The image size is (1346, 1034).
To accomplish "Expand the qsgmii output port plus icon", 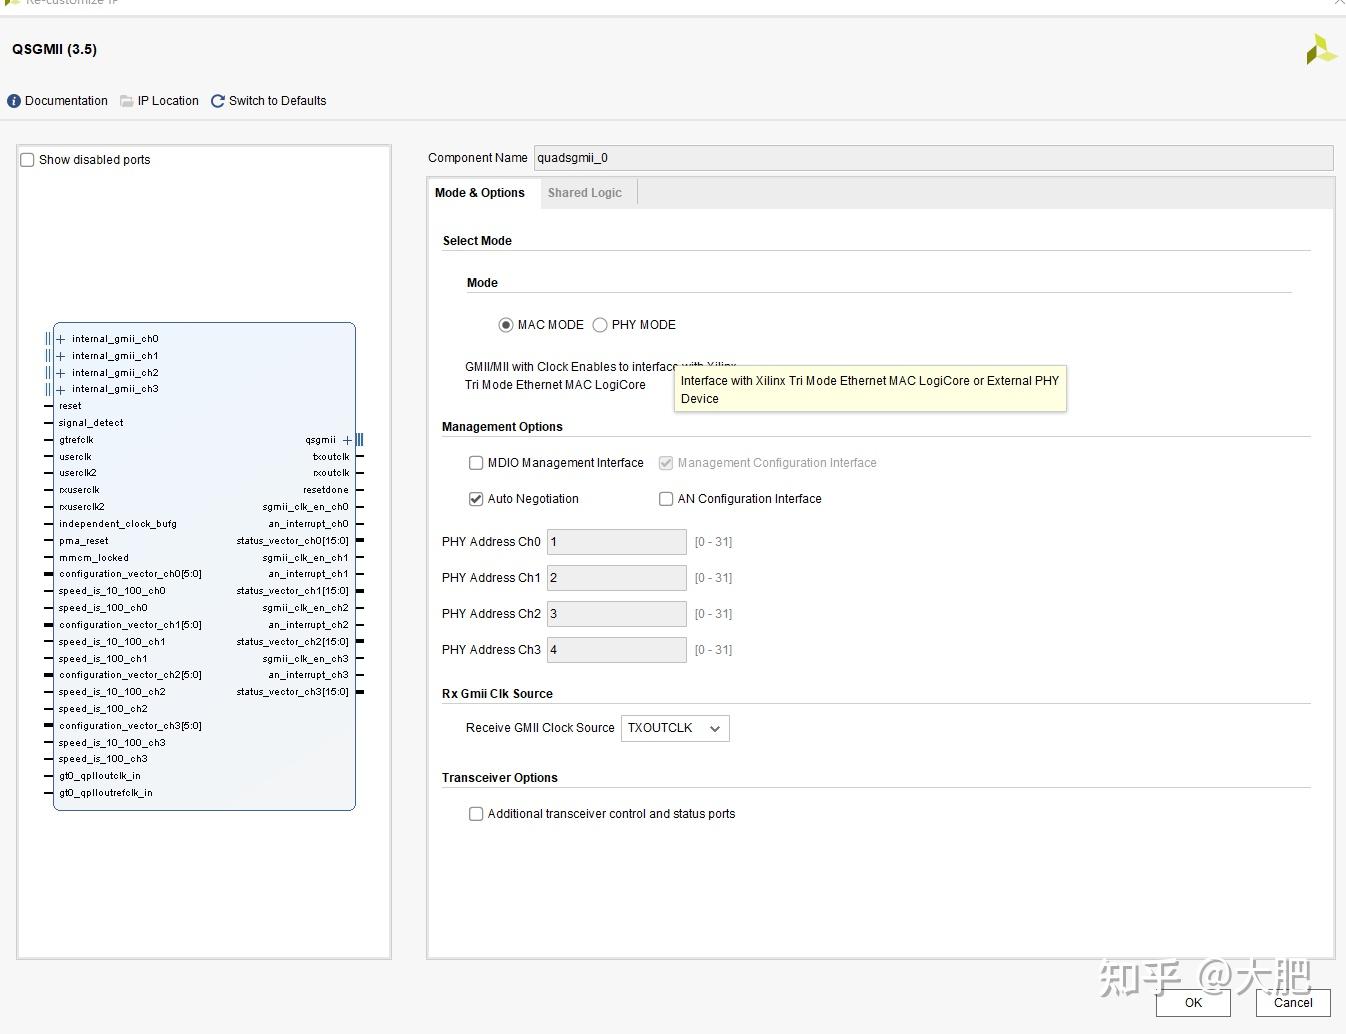I will click(x=347, y=440).
